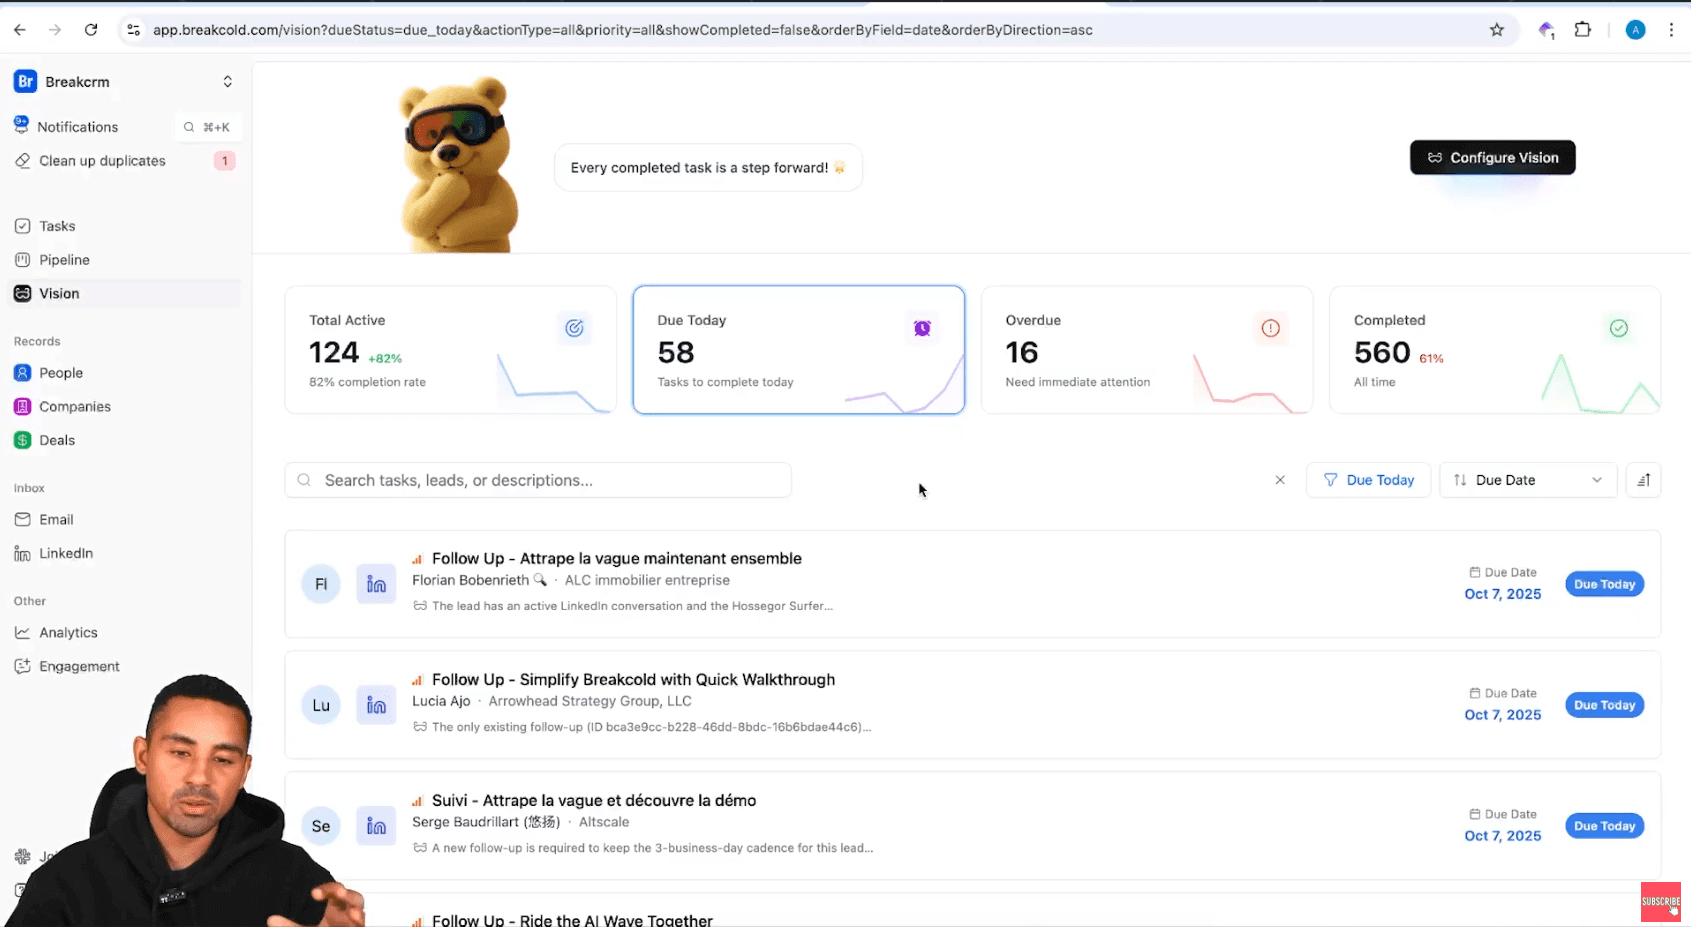The height and width of the screenshot is (927, 1691).
Task: Click the Lu avatar for Lucia
Action: [x=321, y=705]
